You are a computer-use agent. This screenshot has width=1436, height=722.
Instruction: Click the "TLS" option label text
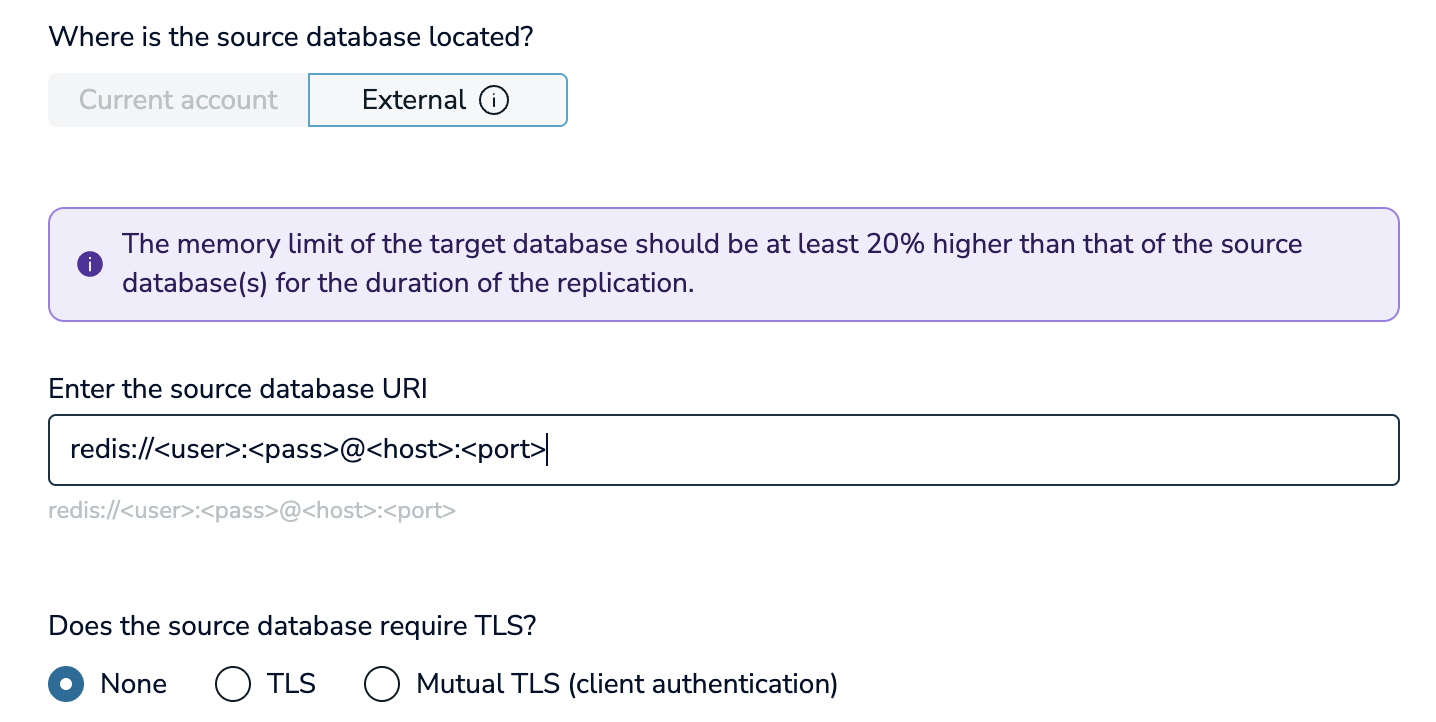tap(292, 684)
